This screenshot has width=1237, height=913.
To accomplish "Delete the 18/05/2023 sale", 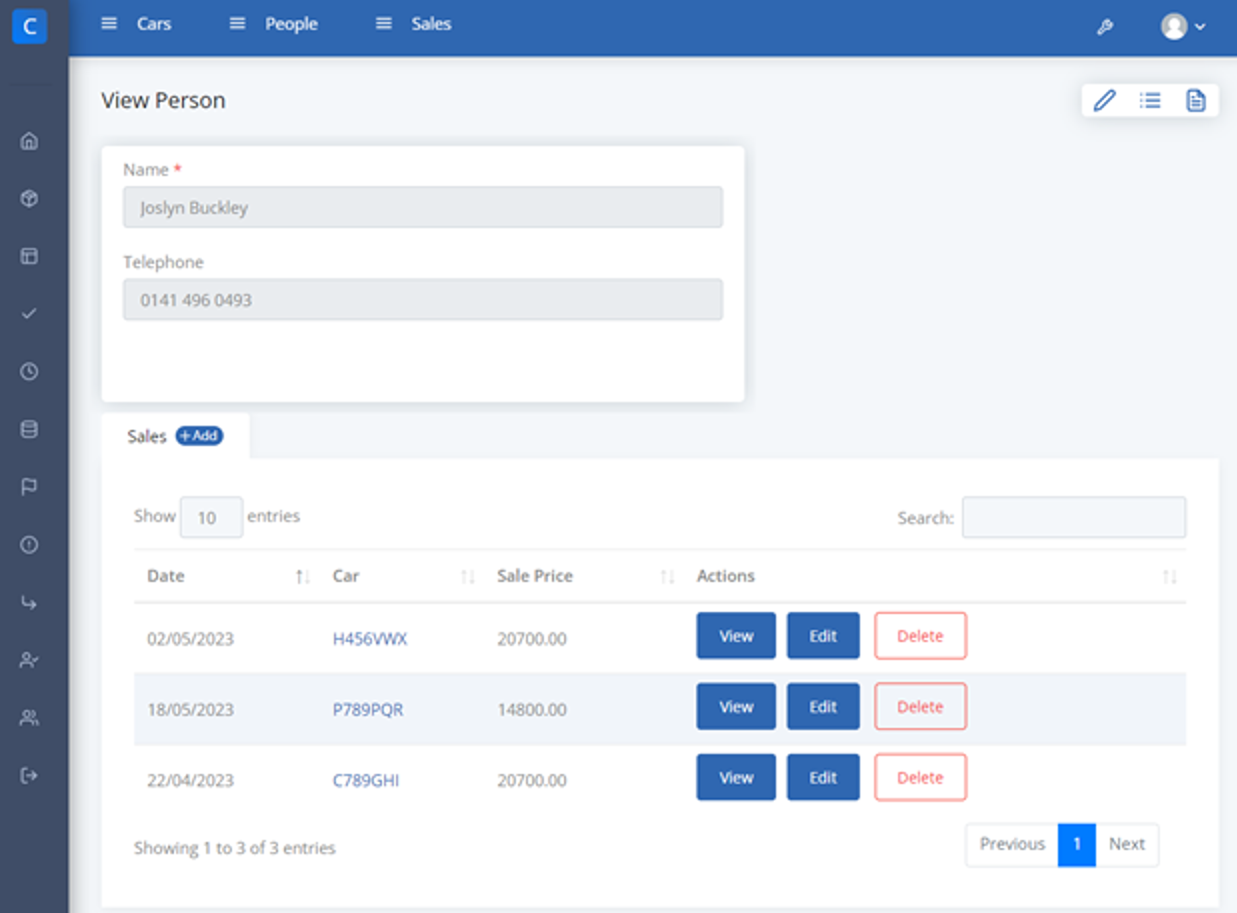I will (919, 706).
